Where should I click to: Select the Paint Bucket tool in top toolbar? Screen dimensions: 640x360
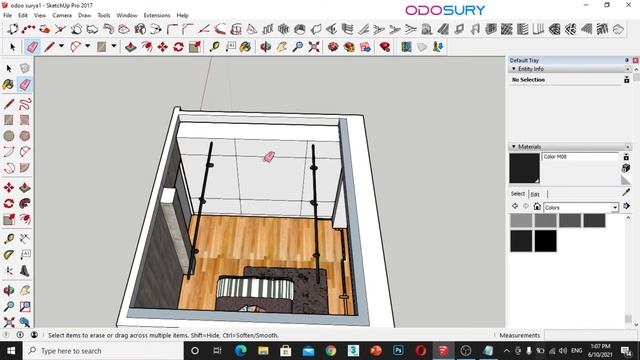[245, 47]
